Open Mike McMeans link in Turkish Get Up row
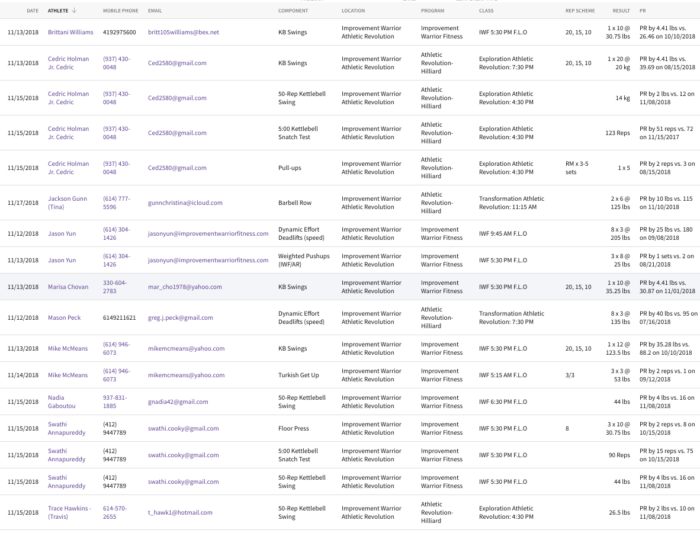 pos(68,375)
